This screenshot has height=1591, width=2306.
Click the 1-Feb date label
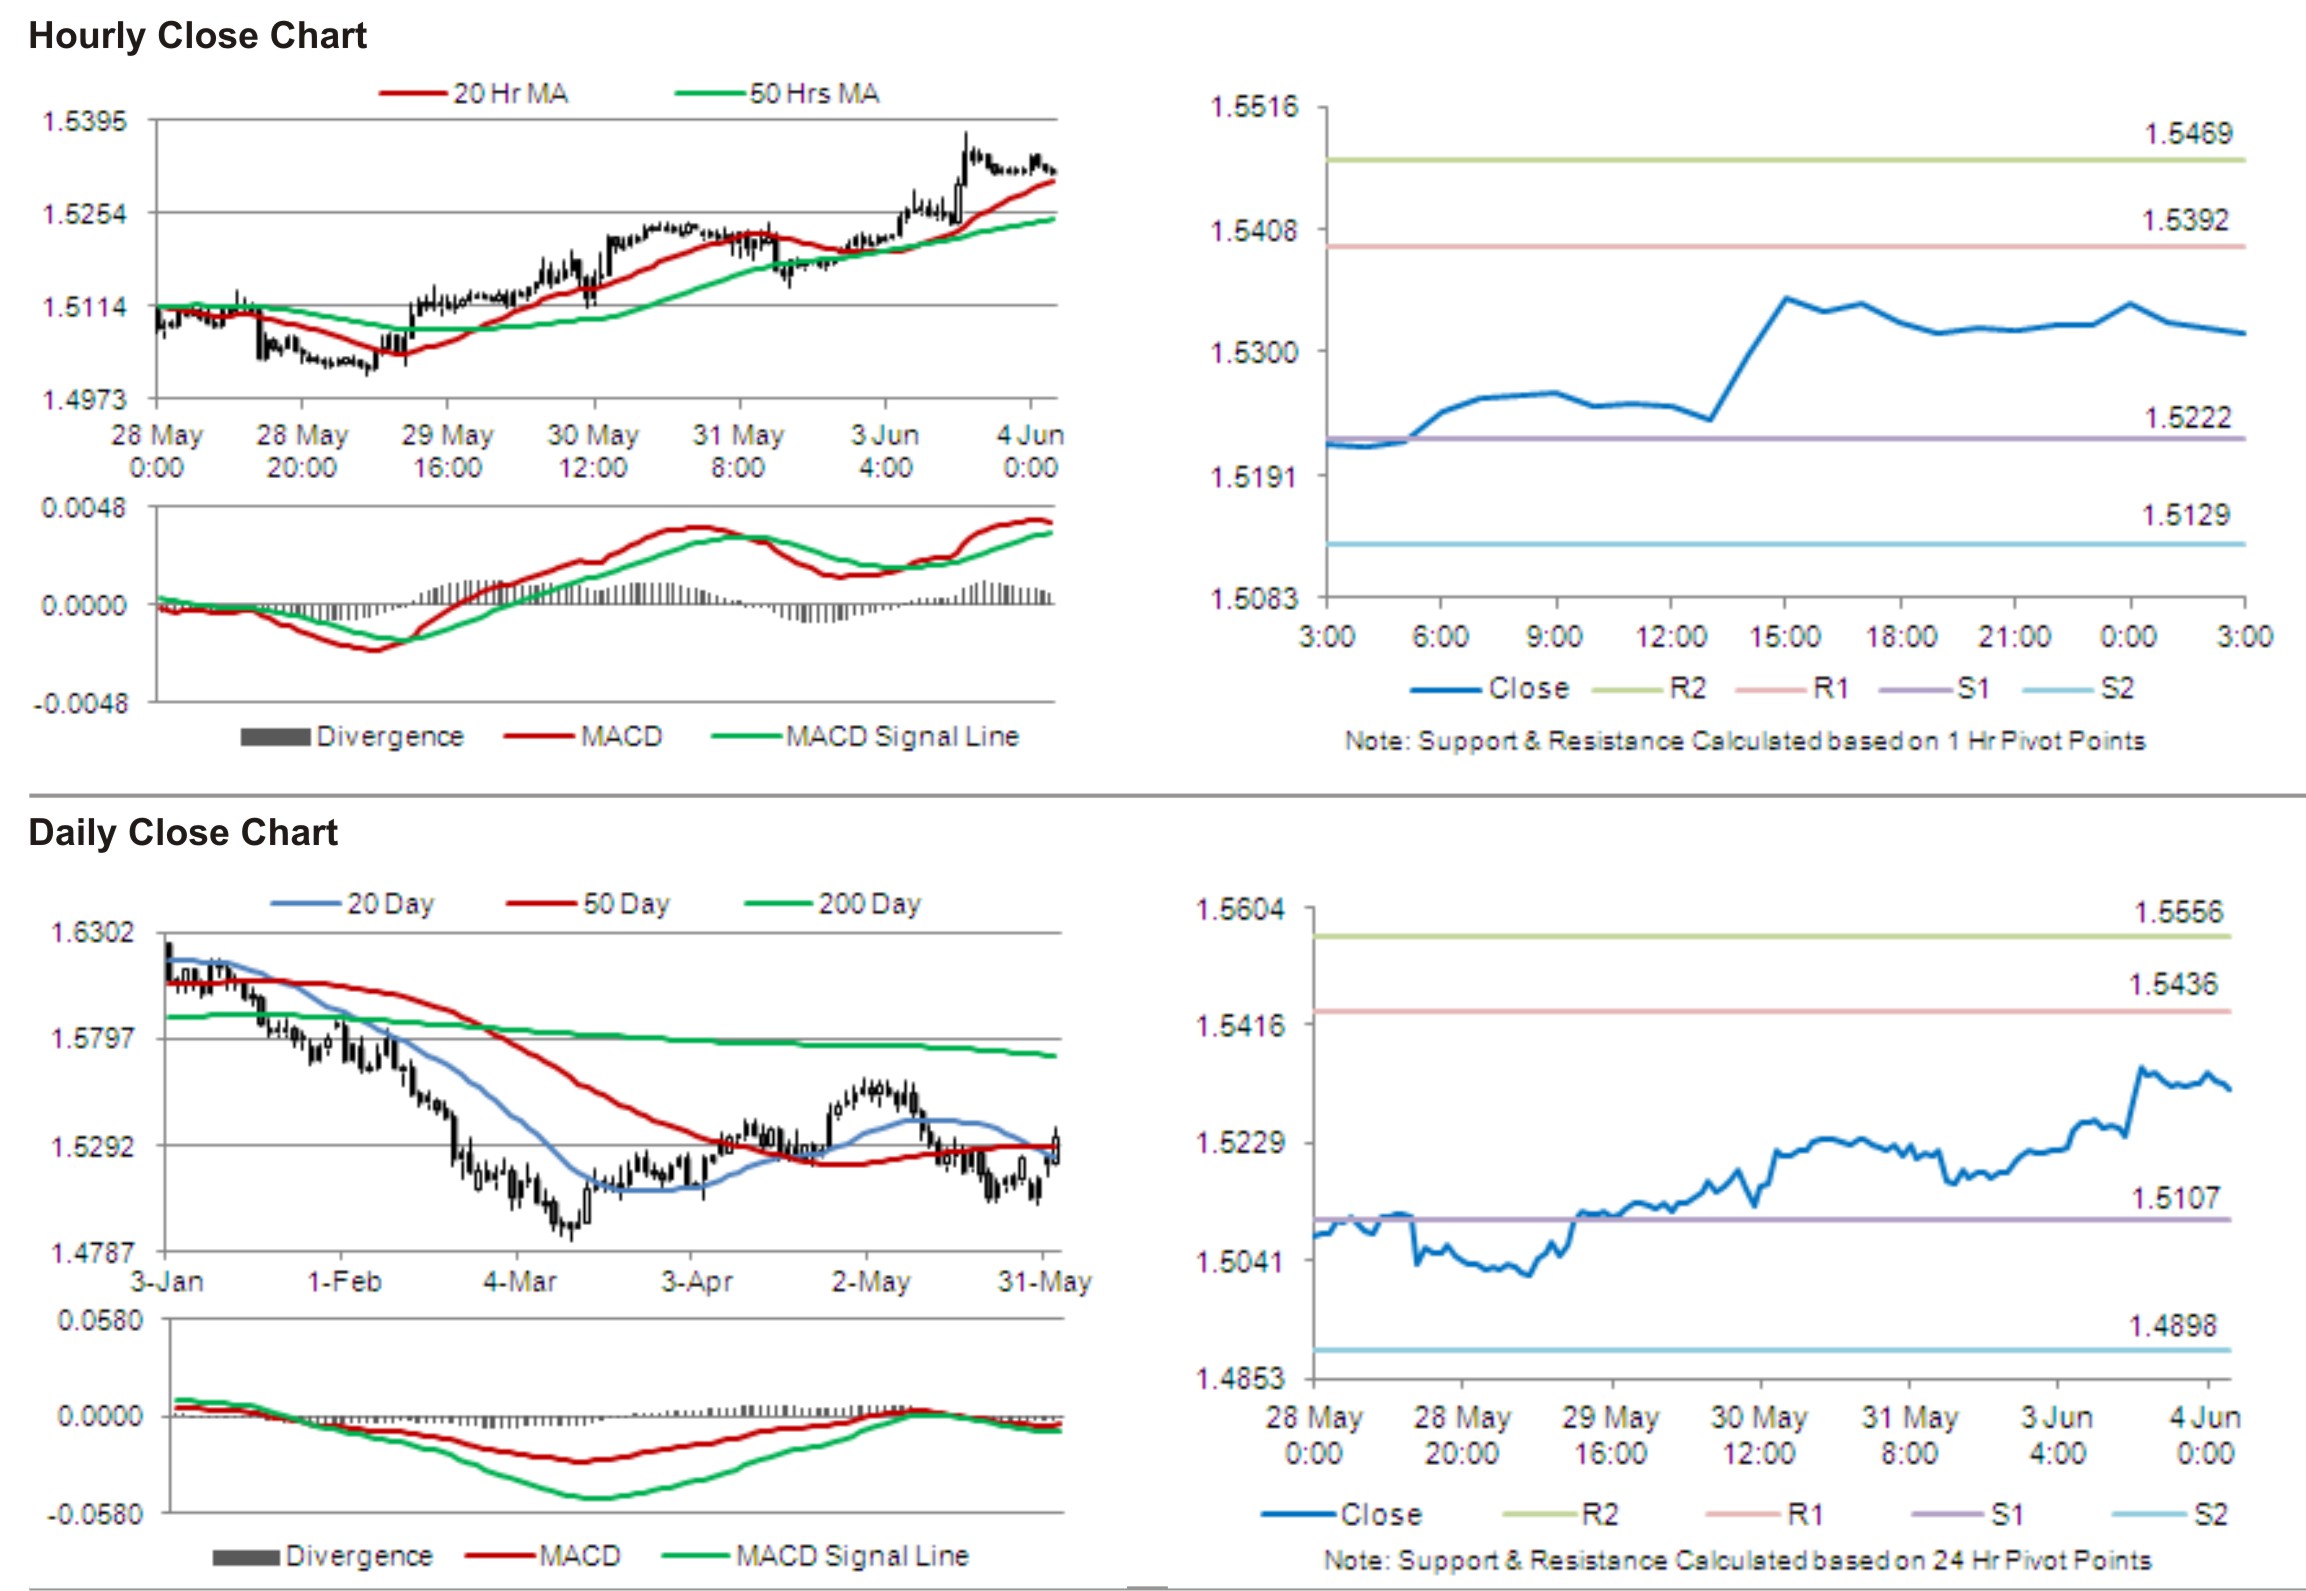pyautogui.click(x=344, y=1282)
